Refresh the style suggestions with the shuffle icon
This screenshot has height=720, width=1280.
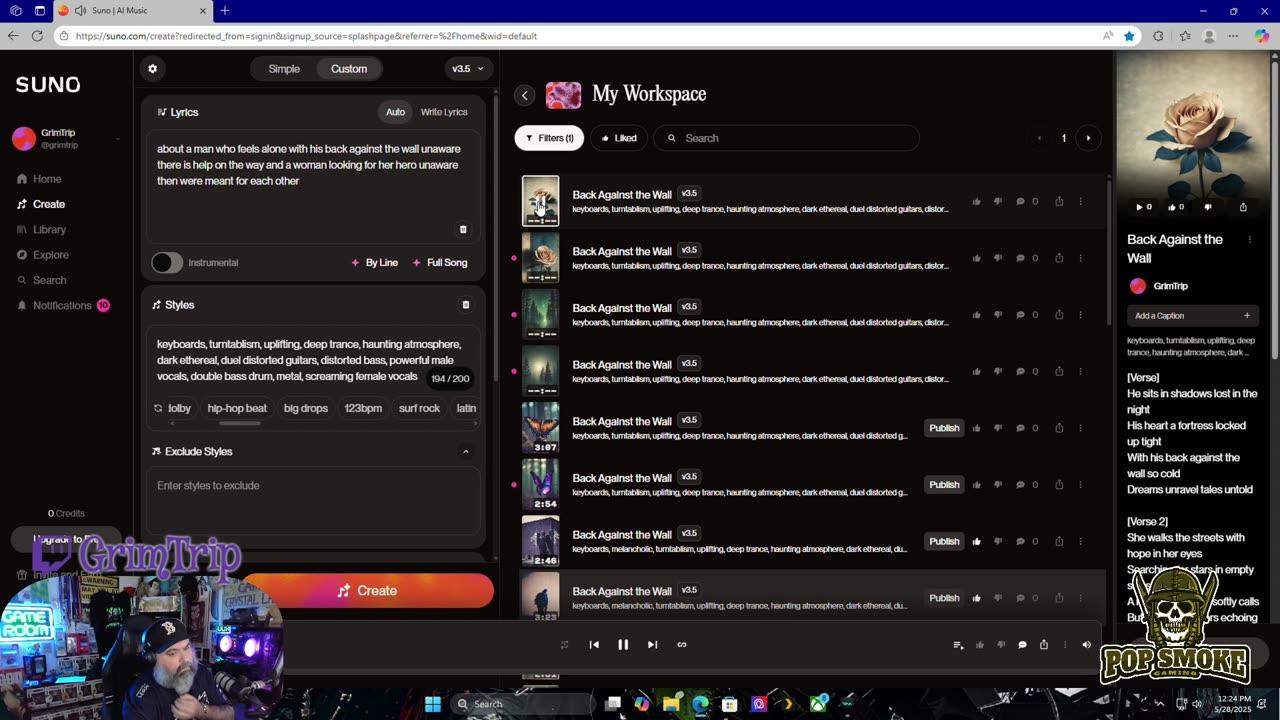pos(158,408)
